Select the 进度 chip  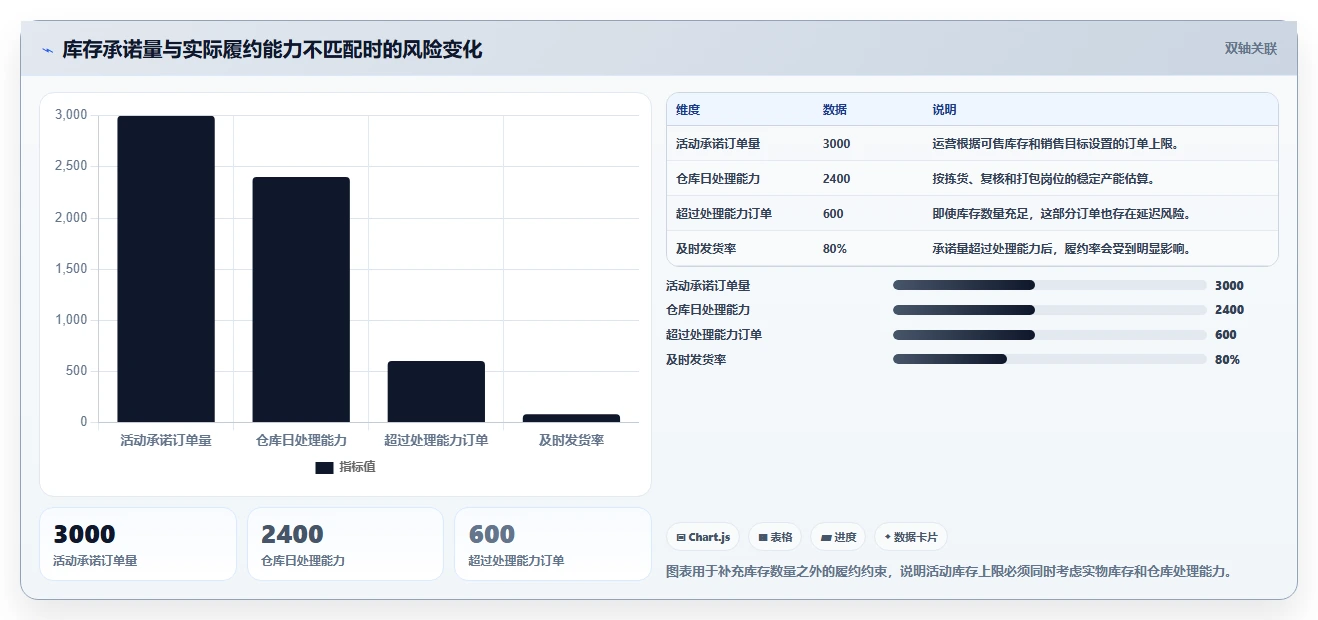[838, 537]
